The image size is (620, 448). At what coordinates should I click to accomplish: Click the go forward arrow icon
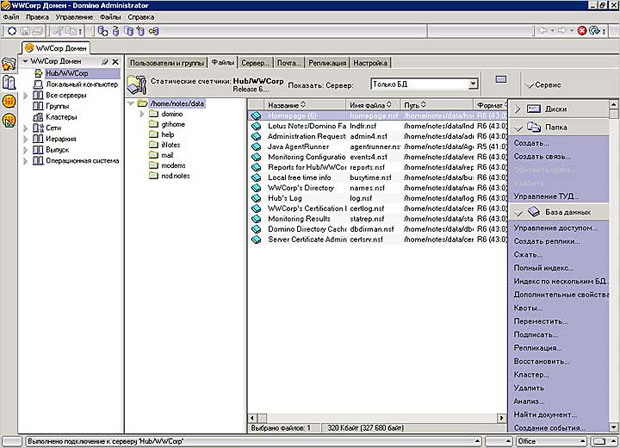561,30
